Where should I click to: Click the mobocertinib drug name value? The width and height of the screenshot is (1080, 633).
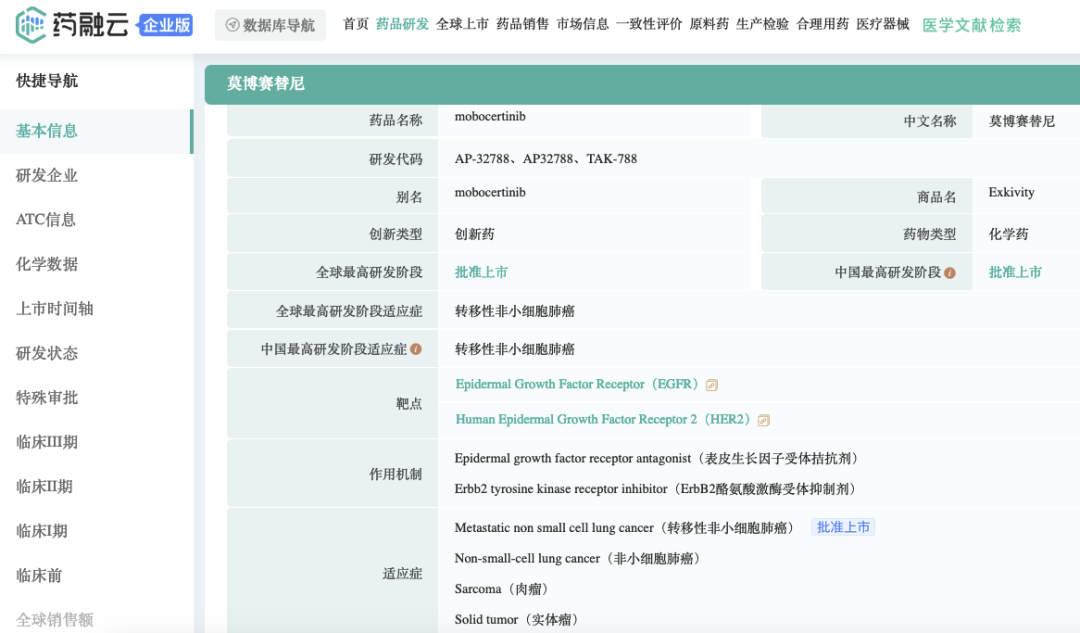[490, 116]
